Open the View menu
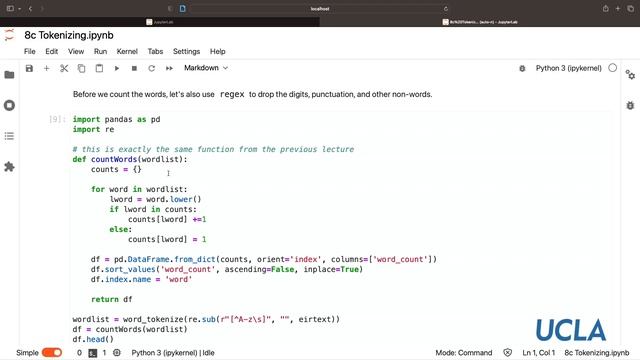The width and height of the screenshot is (640, 360). click(x=76, y=51)
